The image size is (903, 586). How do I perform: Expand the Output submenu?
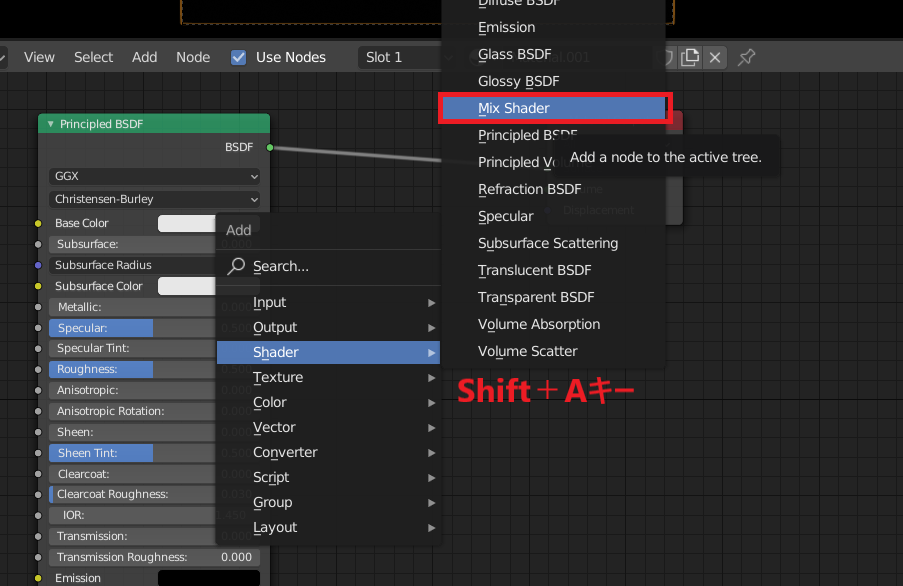[x=328, y=327]
